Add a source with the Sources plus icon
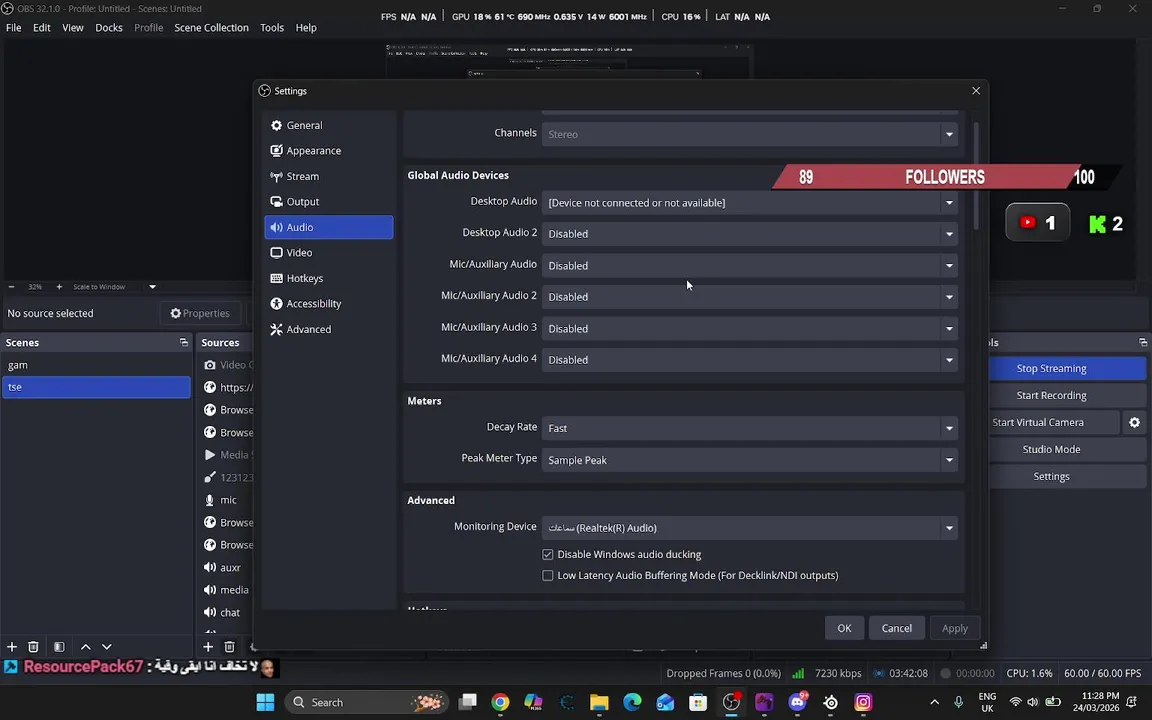Screen dimensions: 1152x720 click(208, 647)
